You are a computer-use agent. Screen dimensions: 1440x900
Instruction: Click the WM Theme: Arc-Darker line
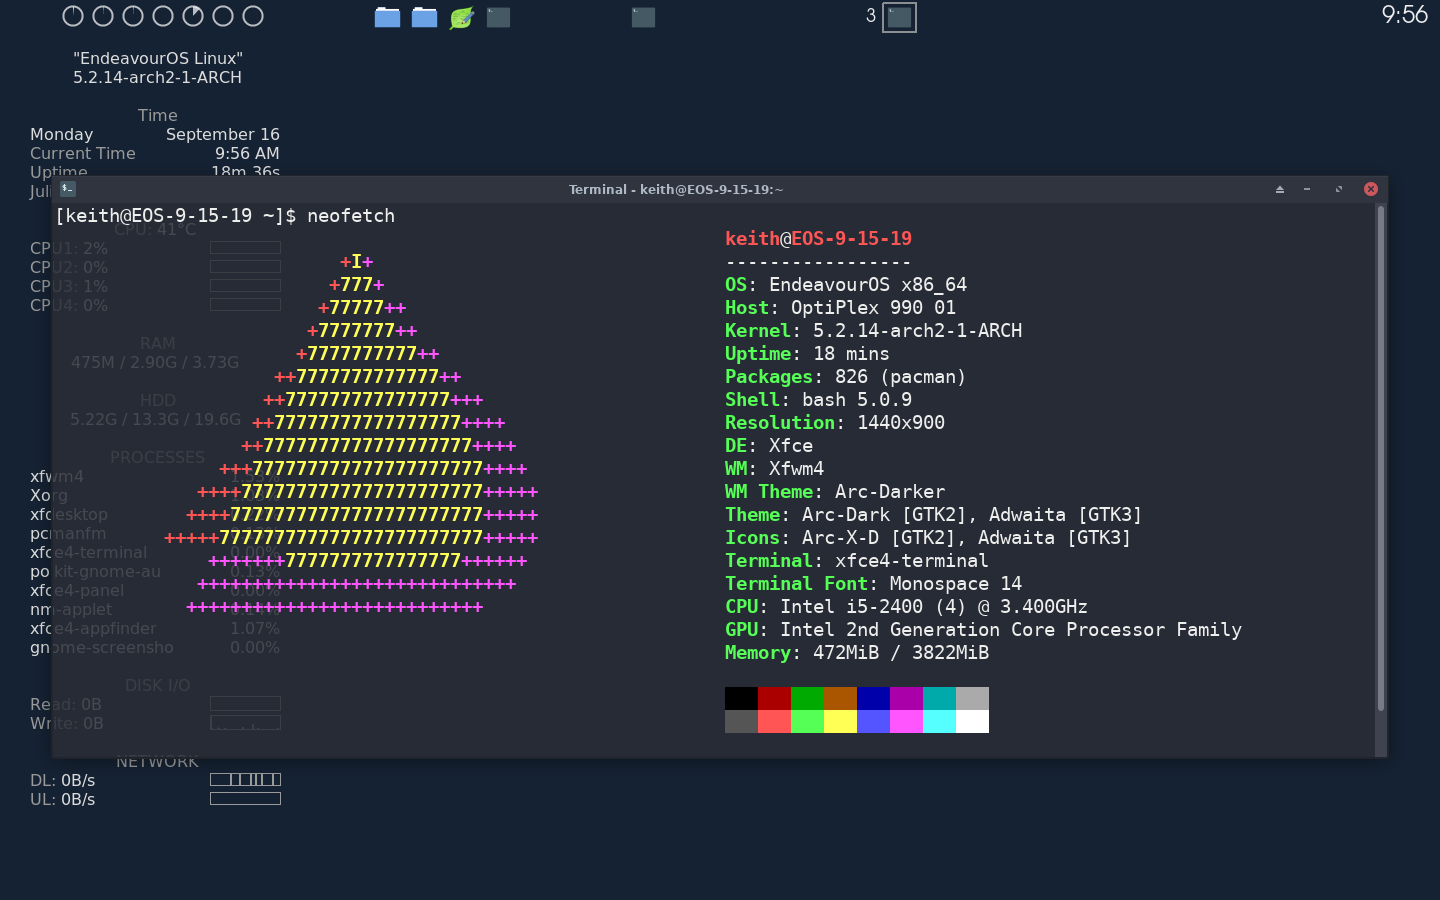tap(835, 492)
